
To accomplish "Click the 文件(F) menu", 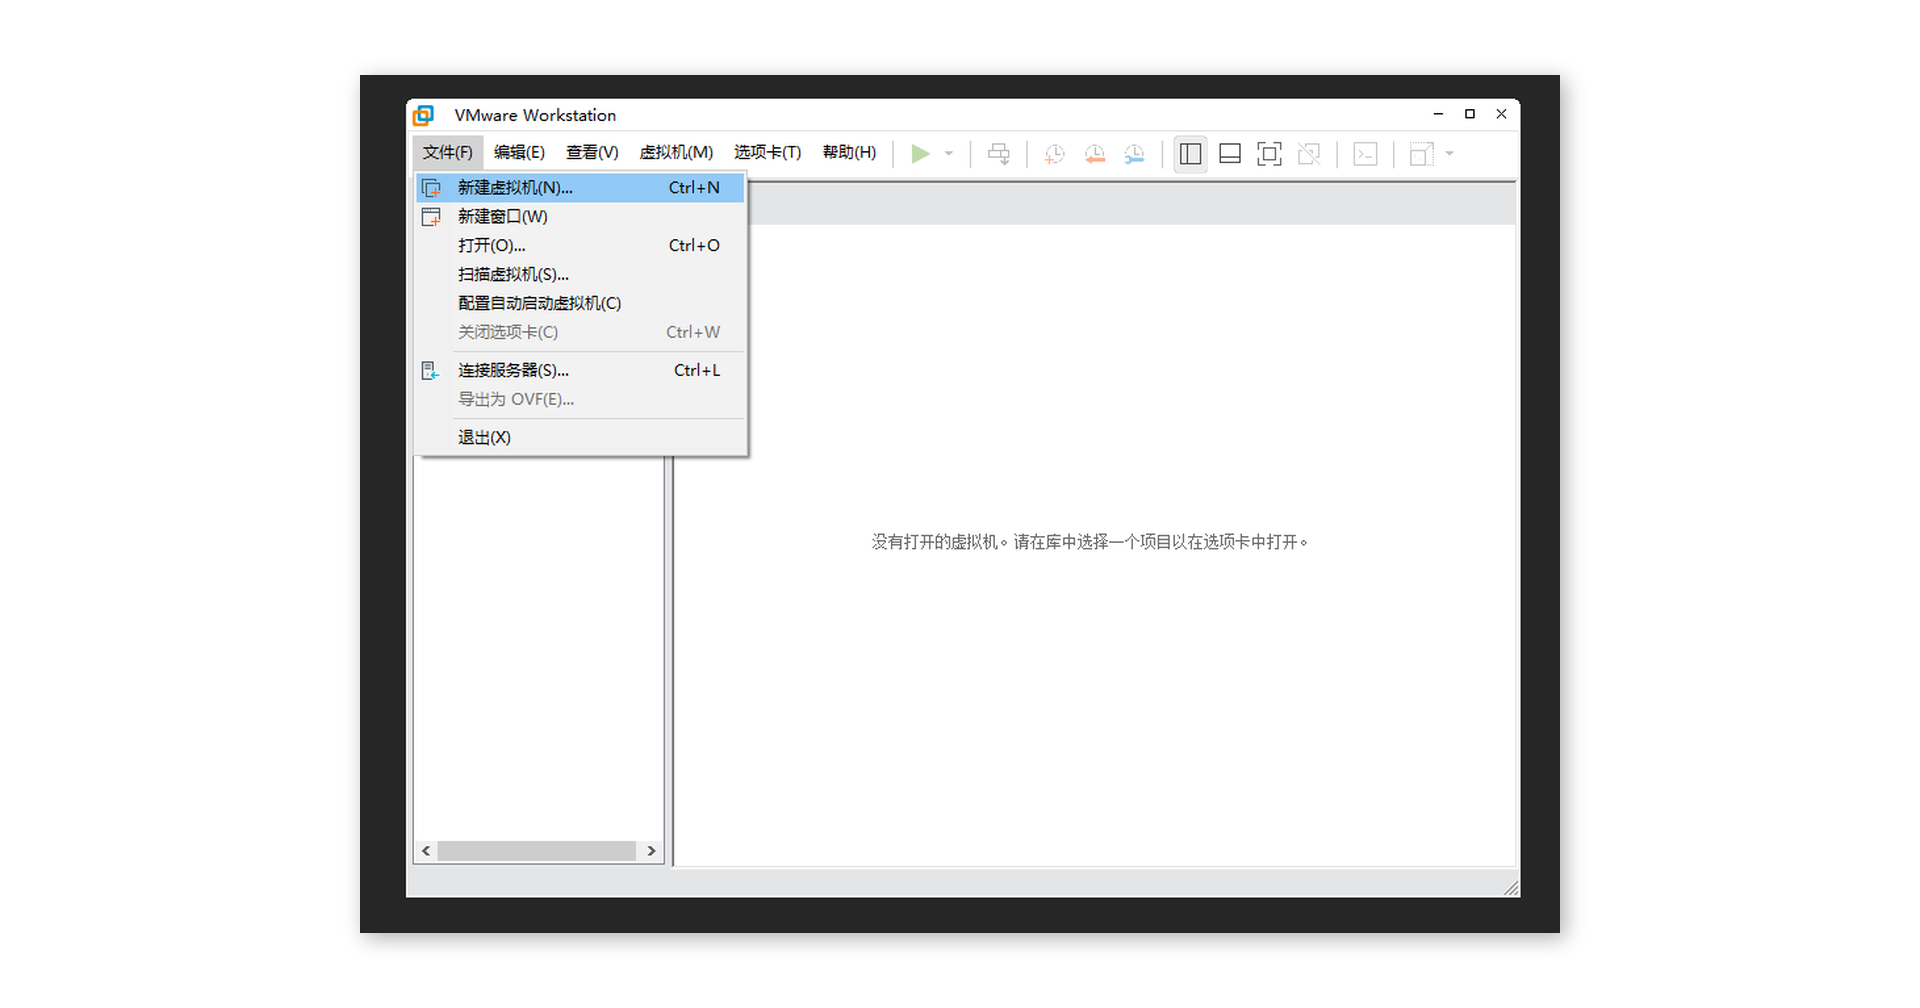I will pos(447,153).
